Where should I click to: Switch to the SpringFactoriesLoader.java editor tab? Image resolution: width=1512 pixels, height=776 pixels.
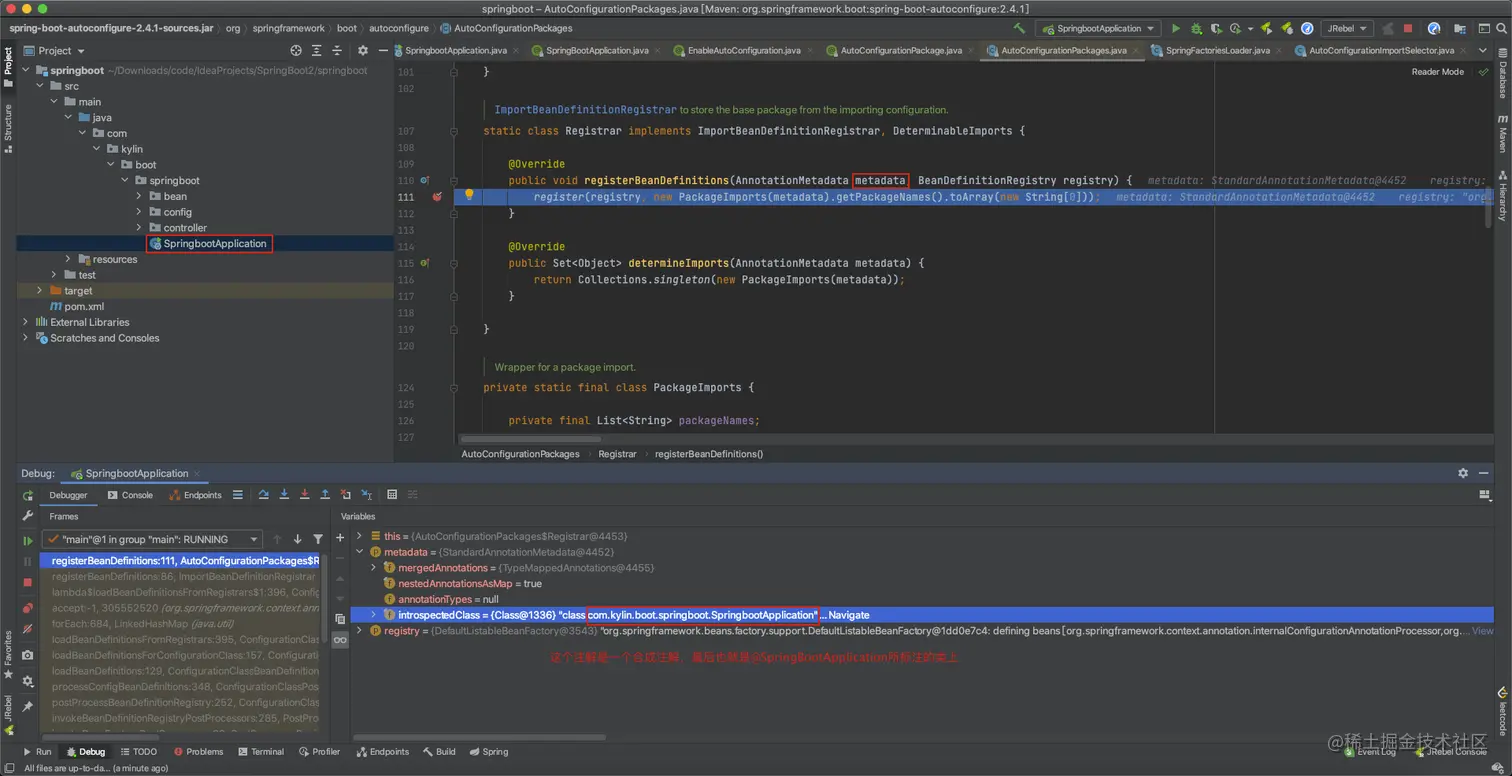[1216, 50]
